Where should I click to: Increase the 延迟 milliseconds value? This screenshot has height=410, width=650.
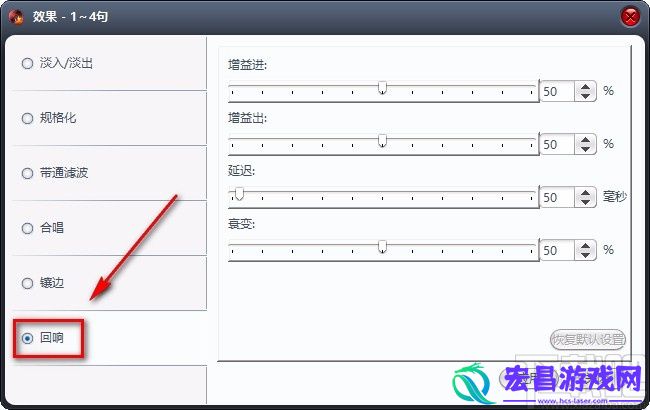[x=585, y=193]
